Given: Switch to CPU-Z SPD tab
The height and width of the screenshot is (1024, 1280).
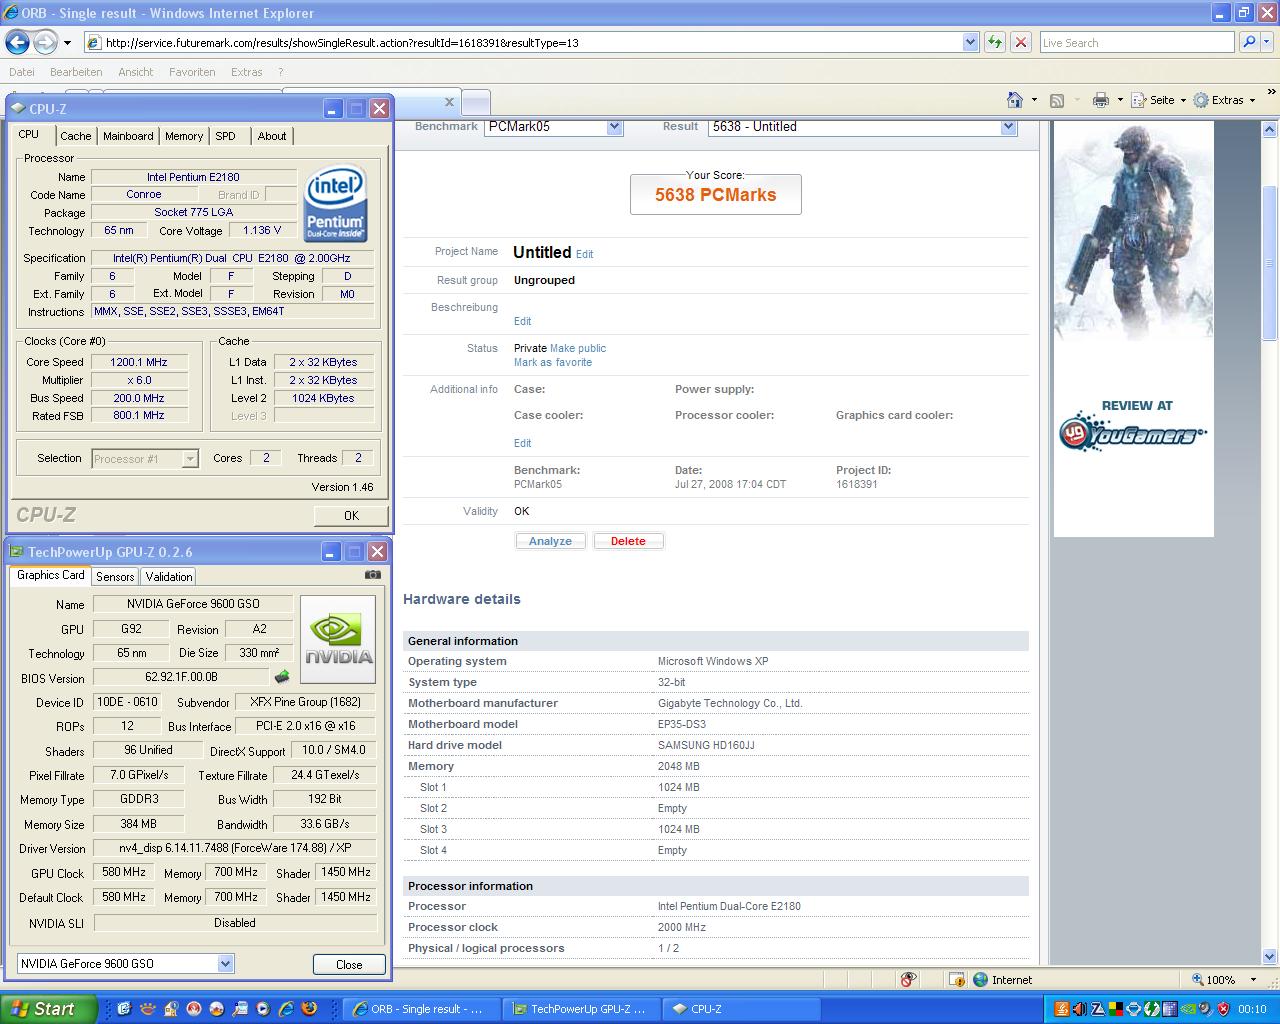Looking at the screenshot, I should 226,136.
